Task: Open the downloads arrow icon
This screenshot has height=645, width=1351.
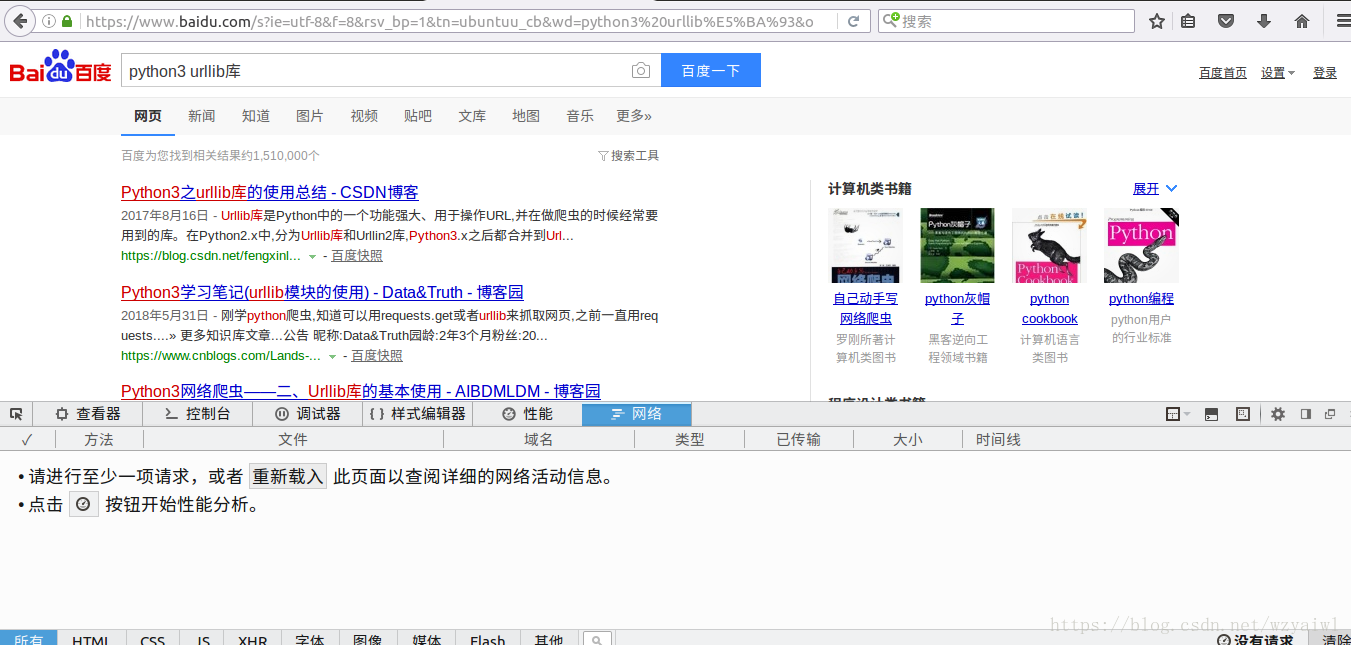Action: [x=1263, y=21]
